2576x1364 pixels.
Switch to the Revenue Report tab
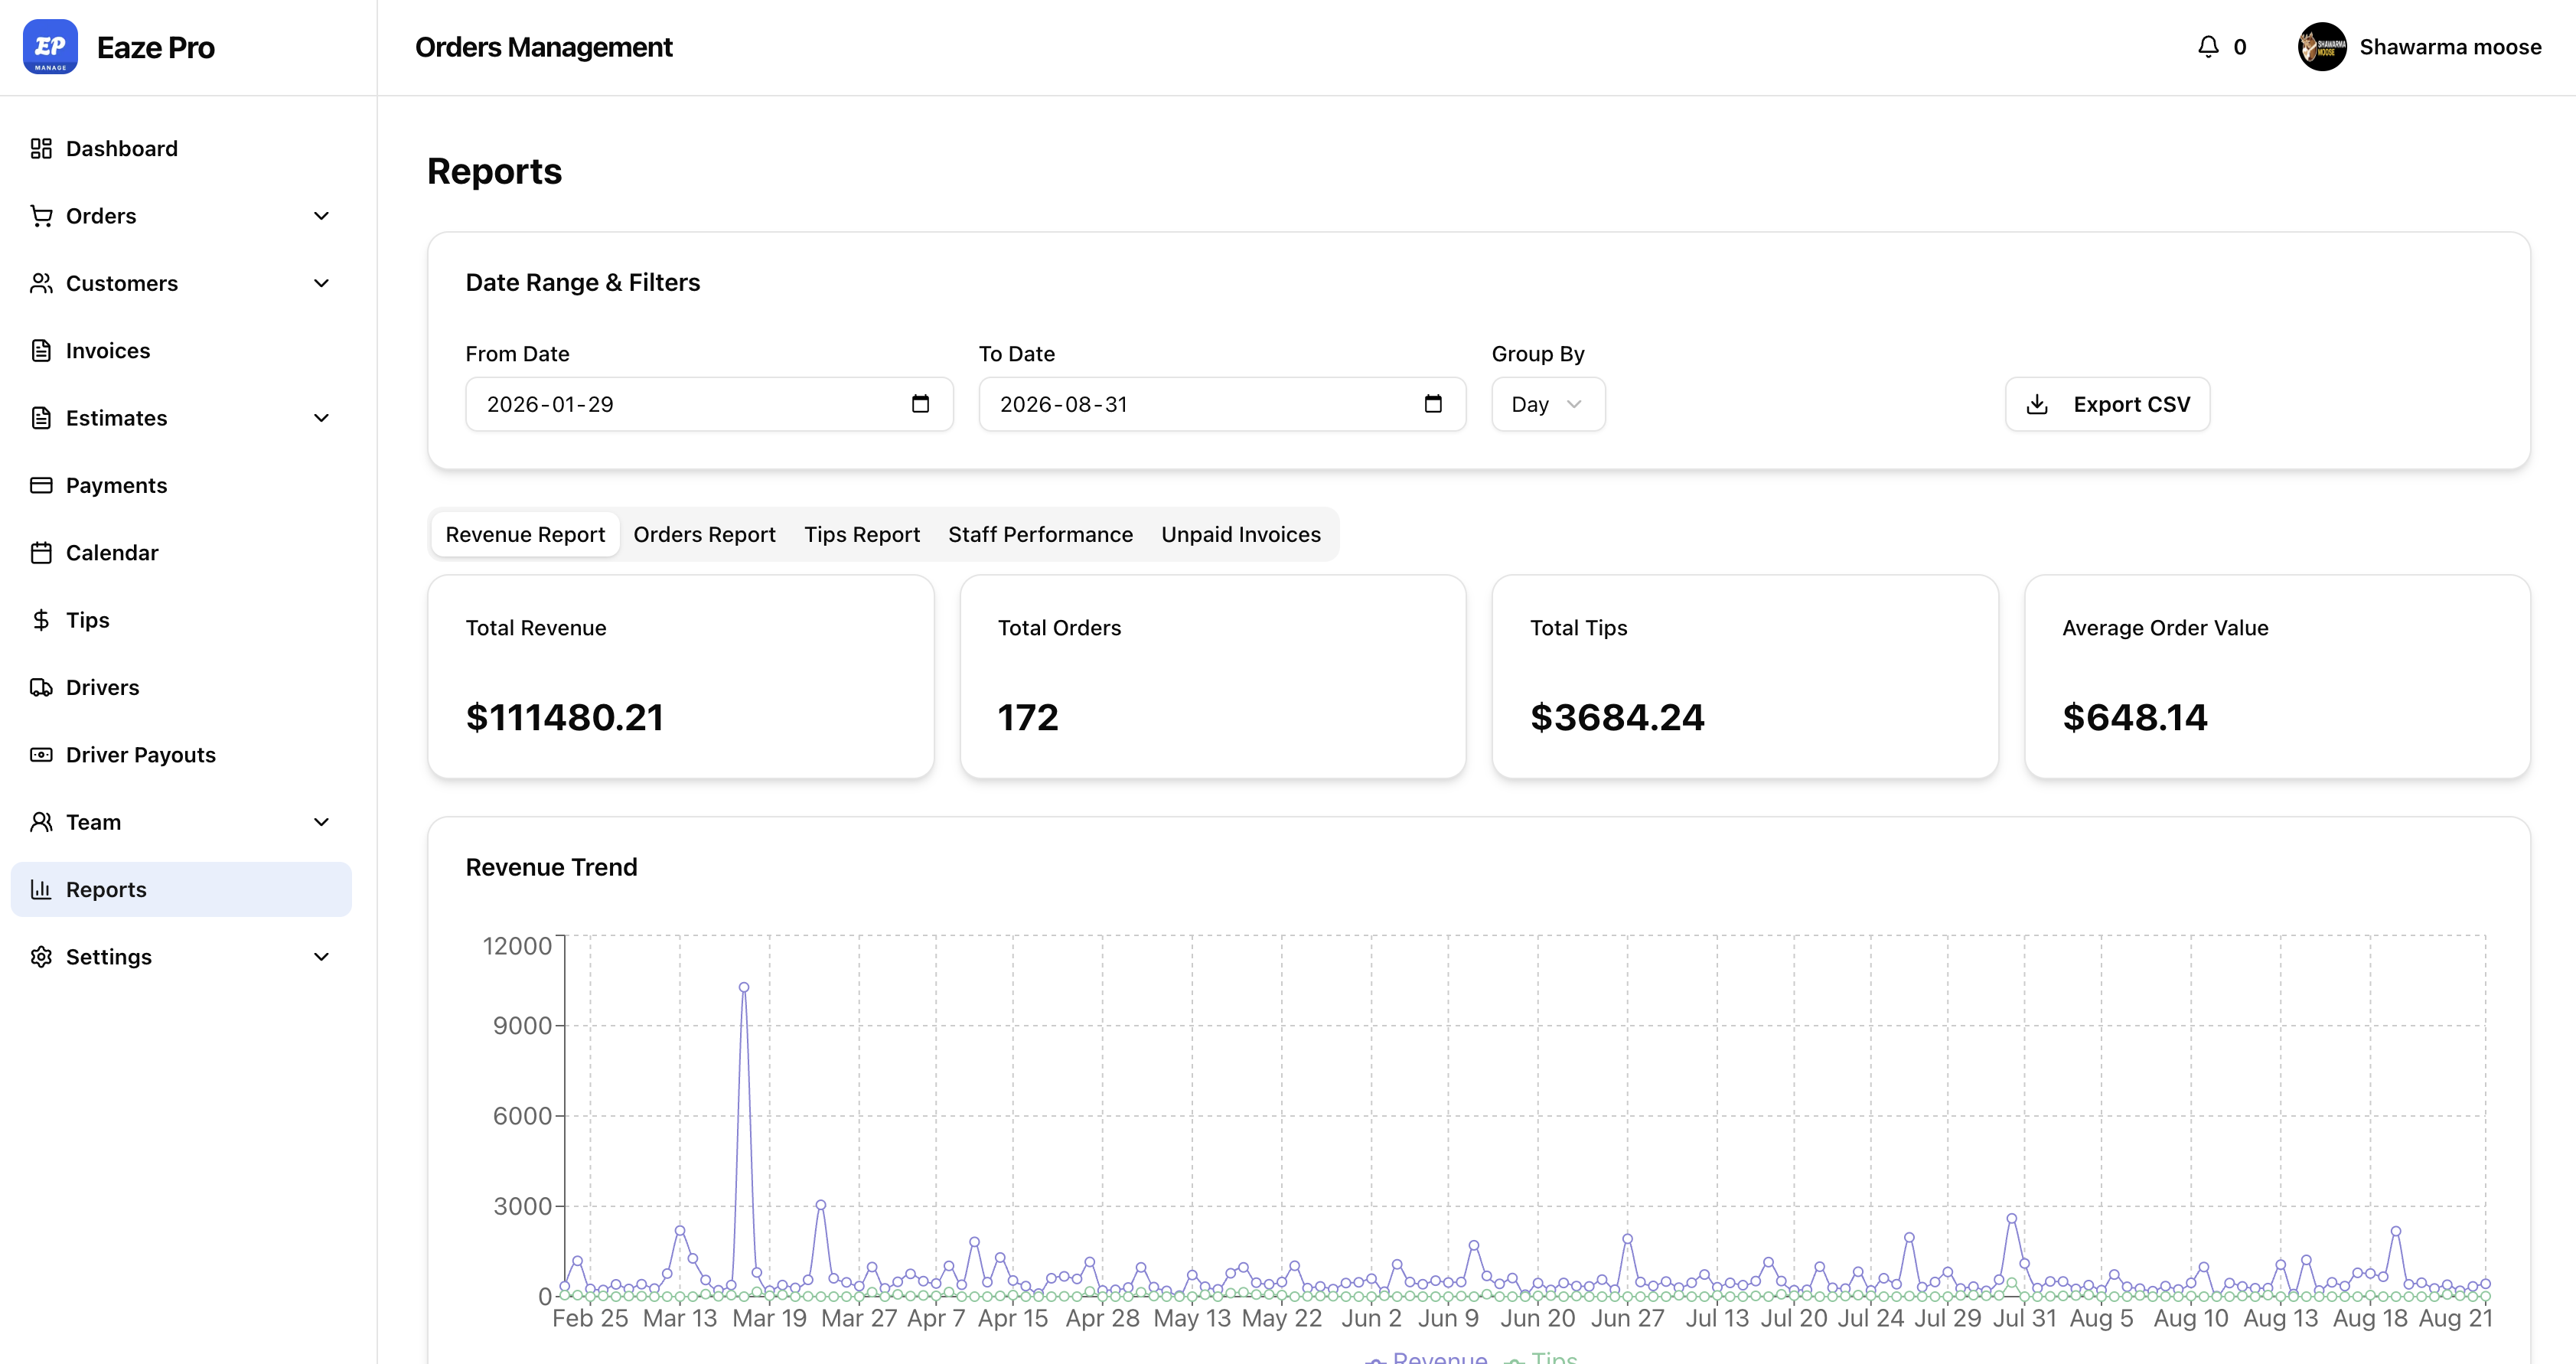(x=525, y=534)
